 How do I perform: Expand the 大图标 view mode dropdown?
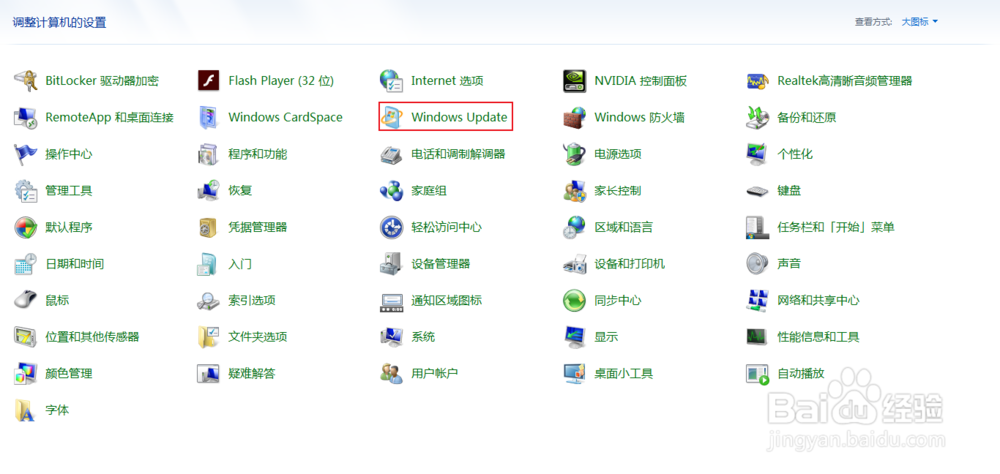[x=920, y=22]
